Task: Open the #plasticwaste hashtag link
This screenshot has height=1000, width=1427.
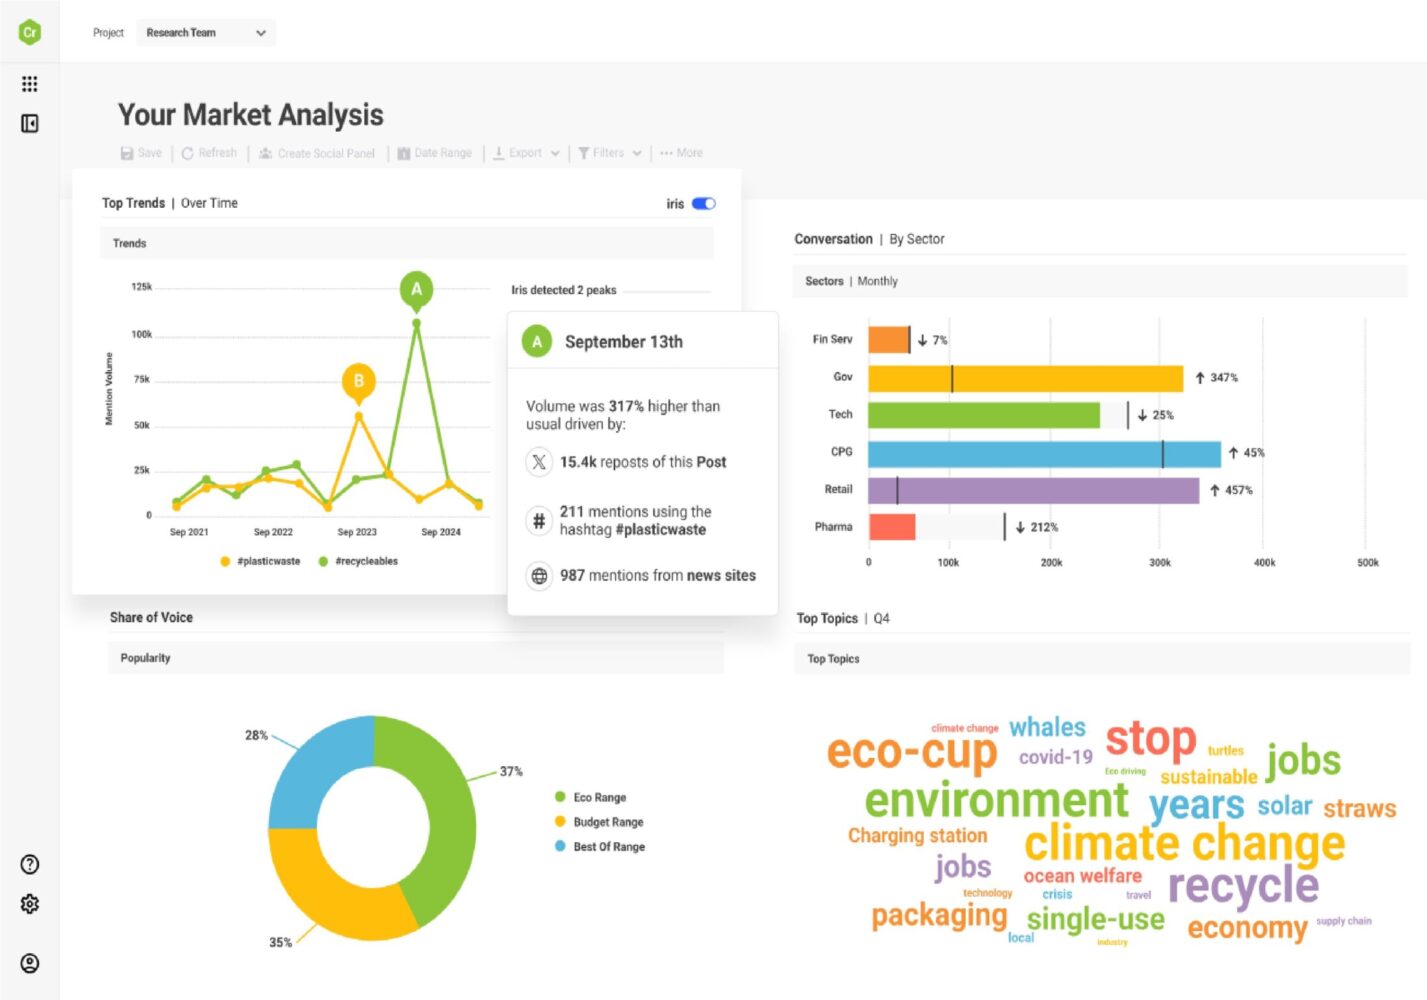Action: (660, 530)
